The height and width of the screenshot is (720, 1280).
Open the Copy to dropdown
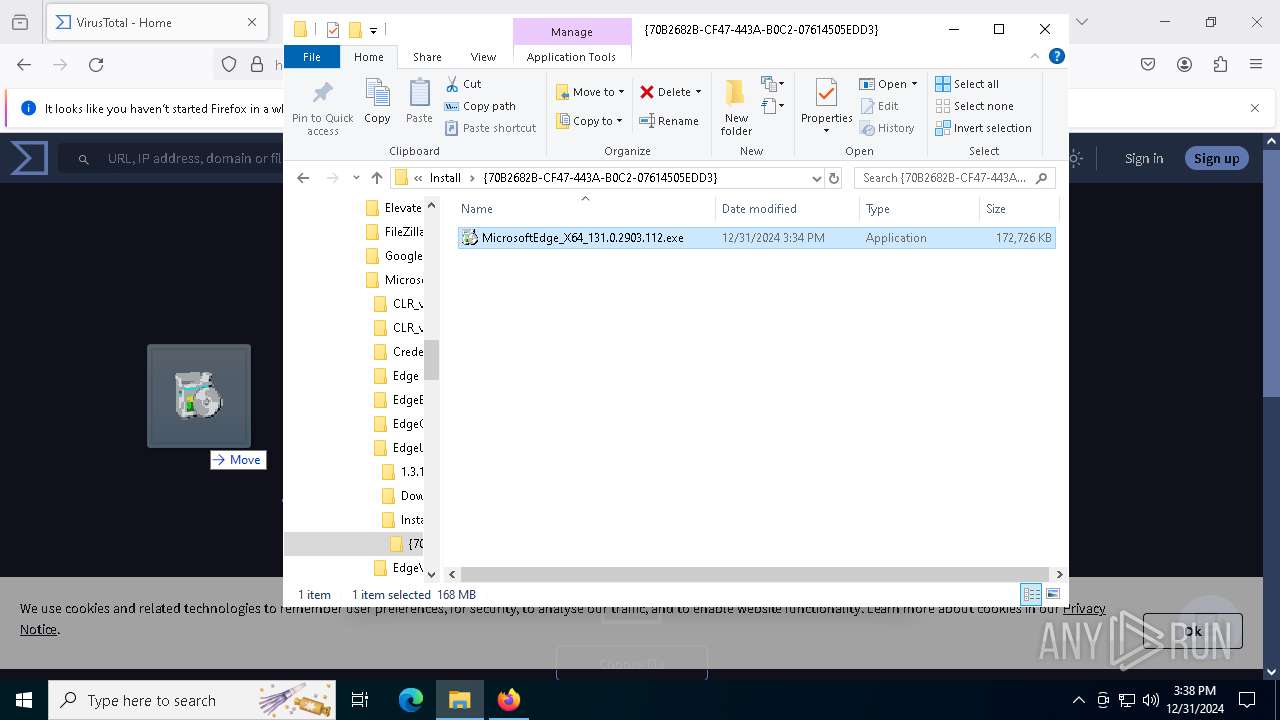(x=589, y=121)
